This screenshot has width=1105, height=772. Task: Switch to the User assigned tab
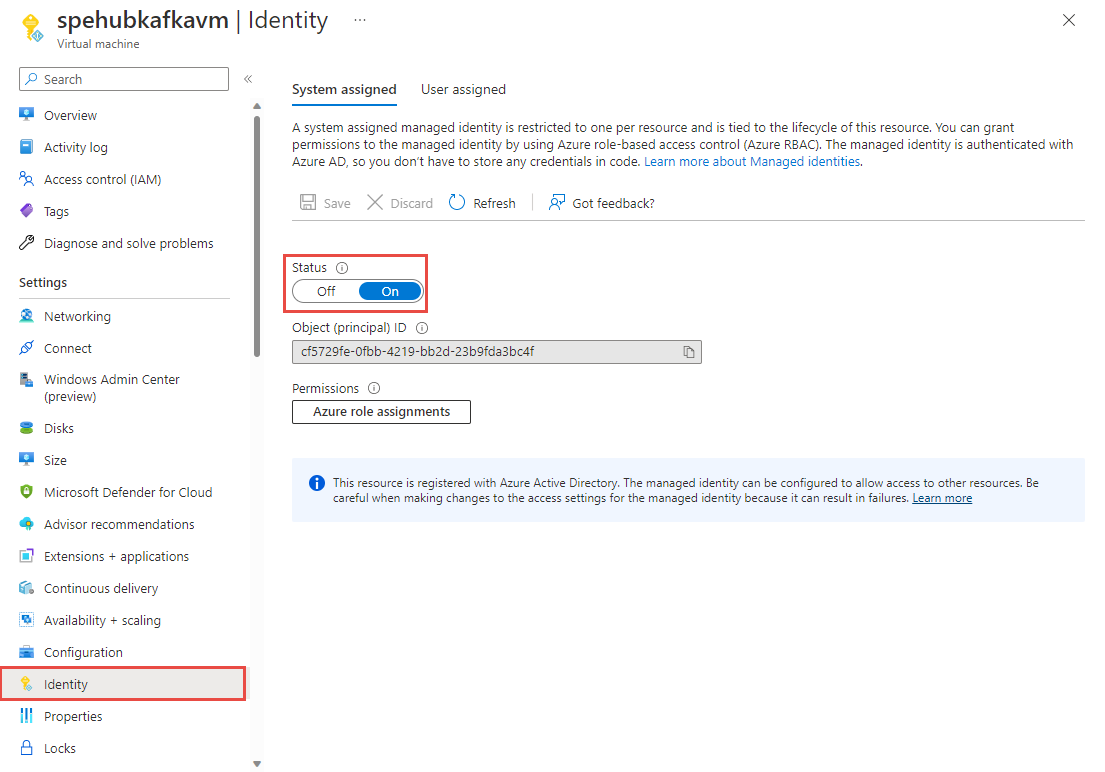463,89
